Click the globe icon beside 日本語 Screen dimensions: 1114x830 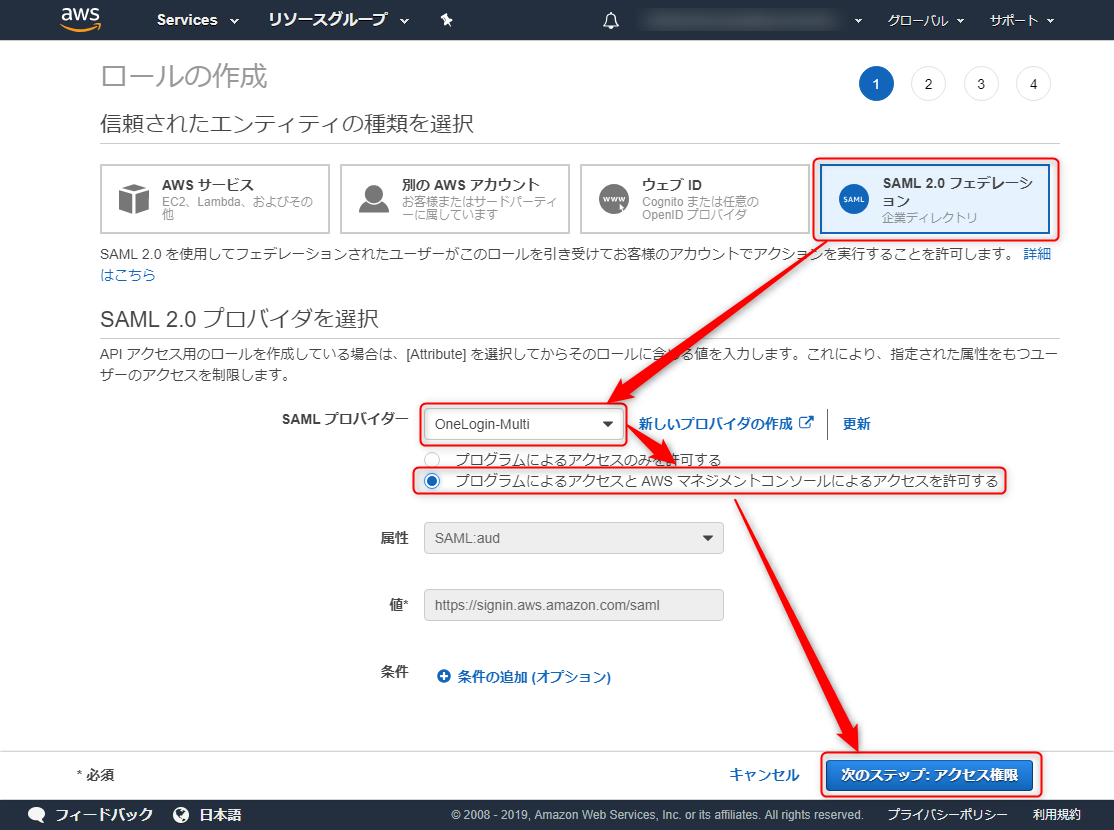pyautogui.click(x=181, y=814)
